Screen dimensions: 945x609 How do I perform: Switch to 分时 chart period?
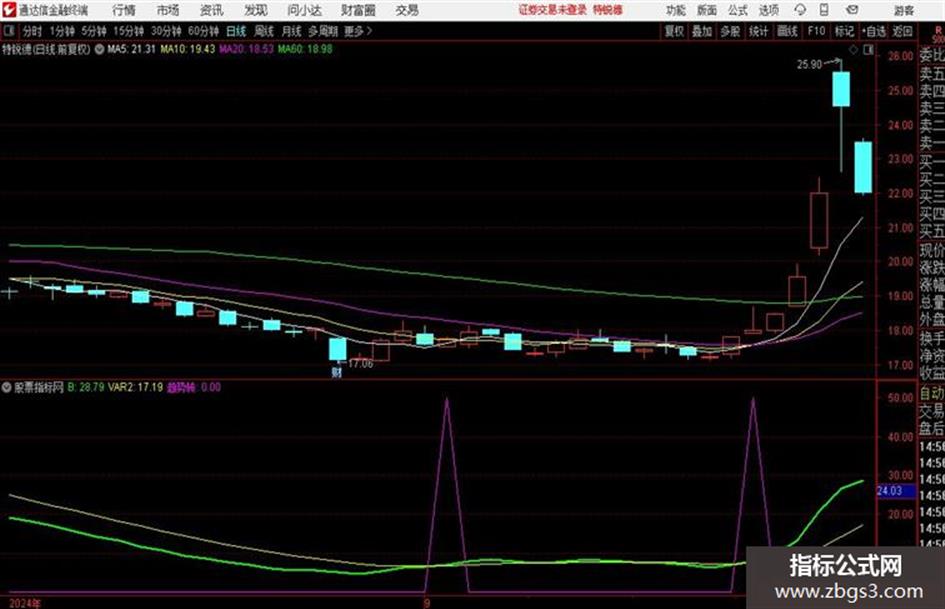pos(32,31)
